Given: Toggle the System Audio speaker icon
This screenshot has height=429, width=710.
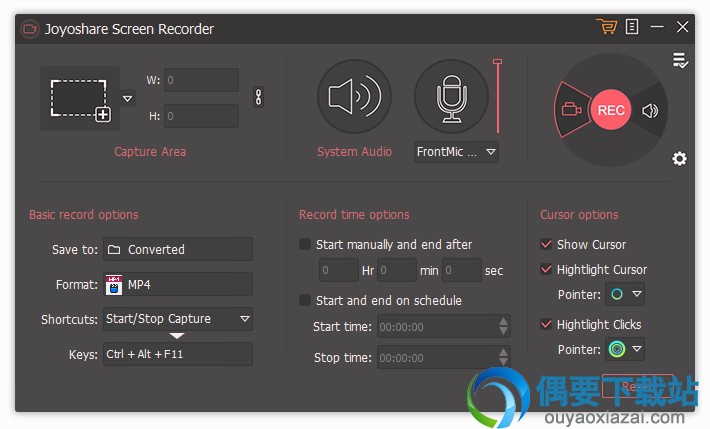Looking at the screenshot, I should pos(354,96).
